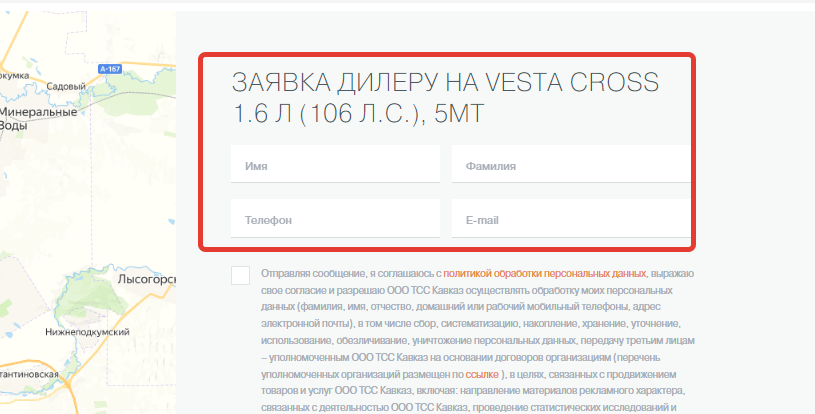The image size is (815, 414).
Task: Check the personal data consent checkbox
Action: click(240, 275)
